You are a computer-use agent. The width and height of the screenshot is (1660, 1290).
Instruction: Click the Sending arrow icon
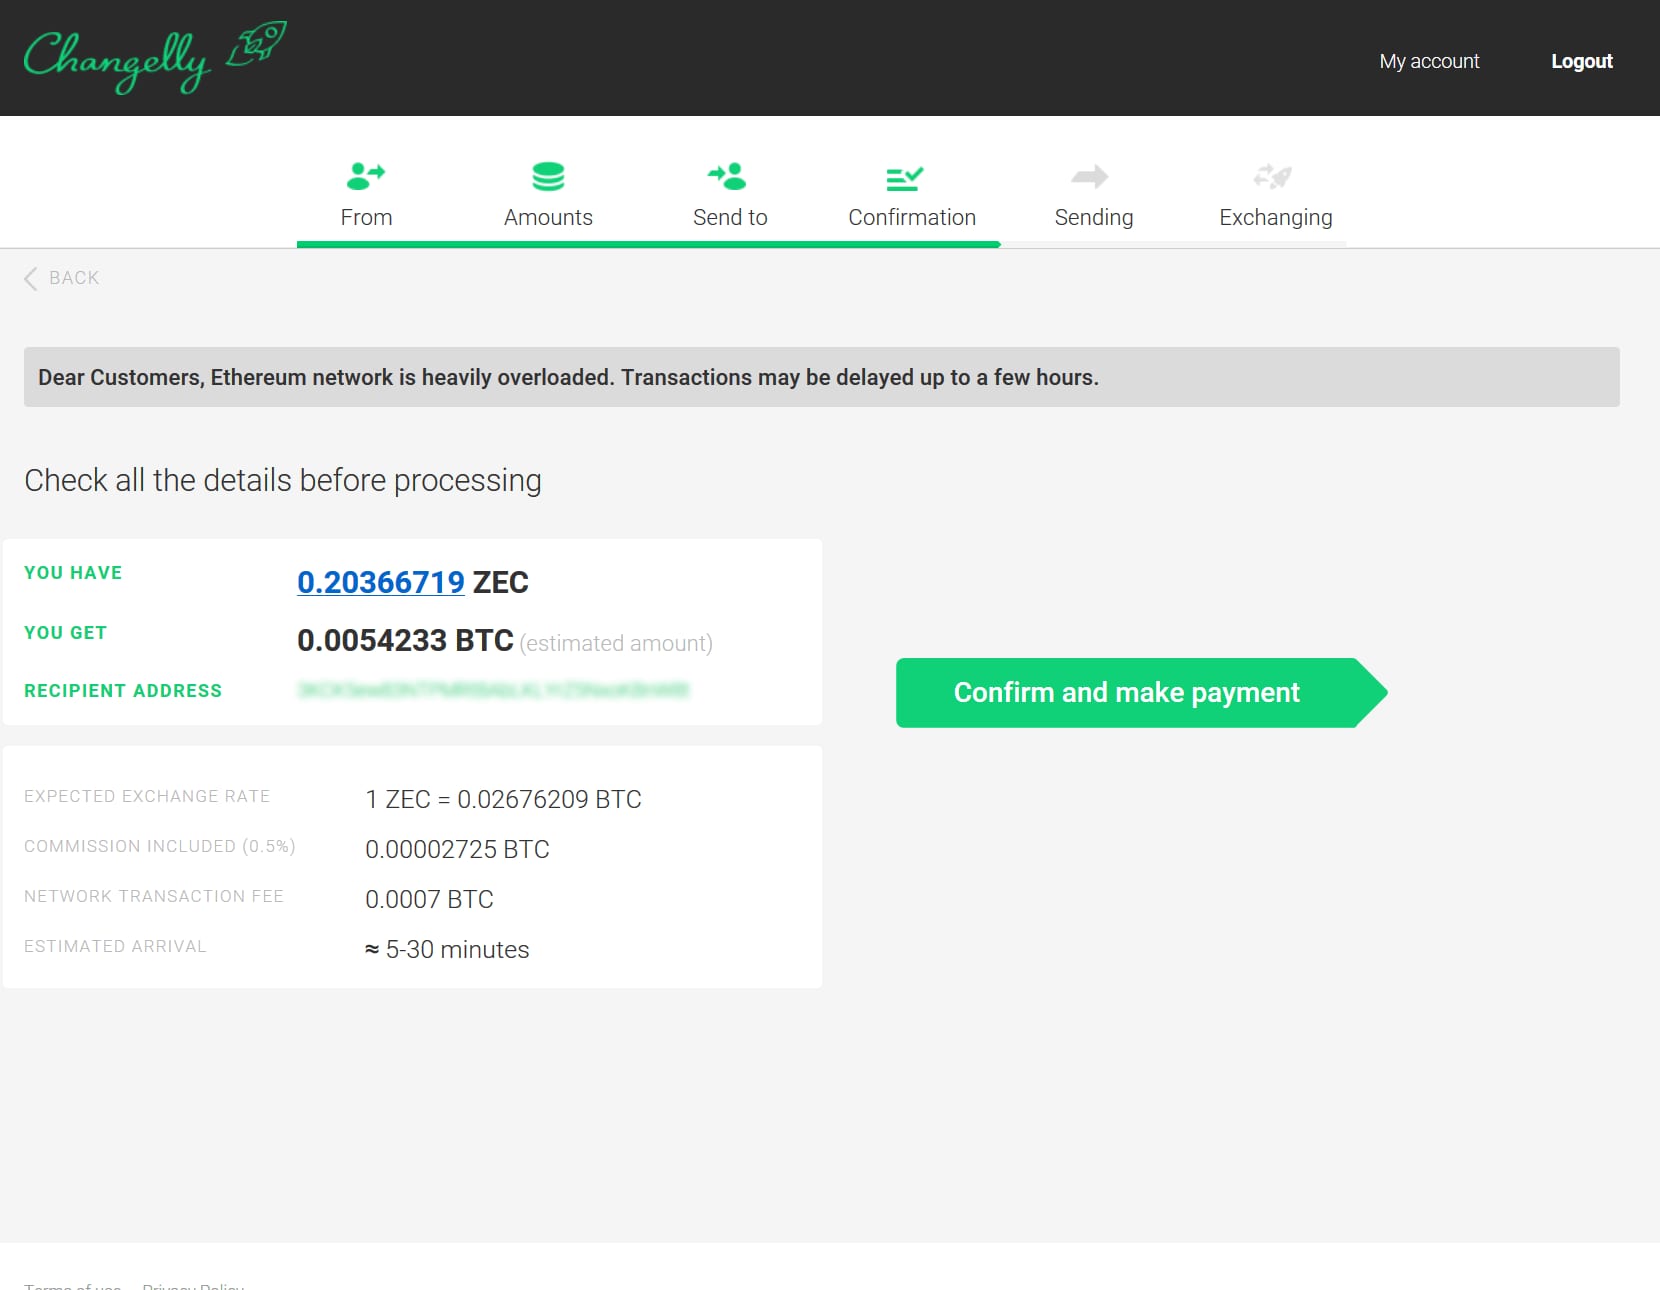coord(1090,177)
